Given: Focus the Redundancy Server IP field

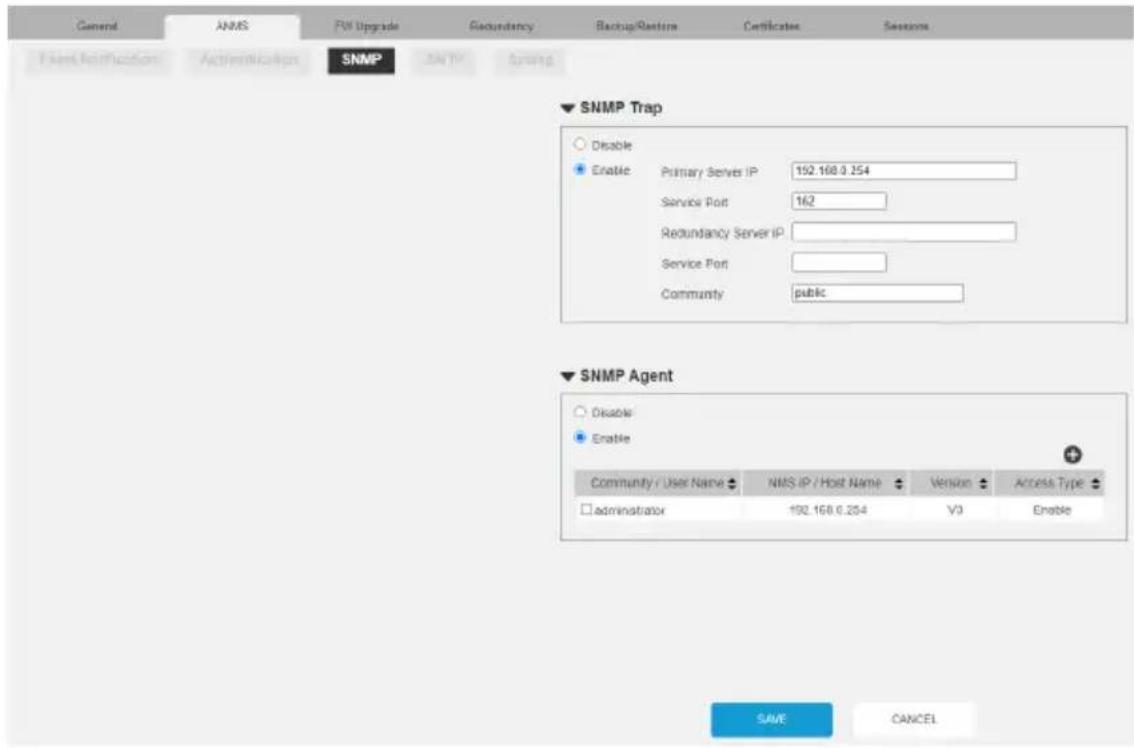Looking at the screenshot, I should click(x=903, y=232).
